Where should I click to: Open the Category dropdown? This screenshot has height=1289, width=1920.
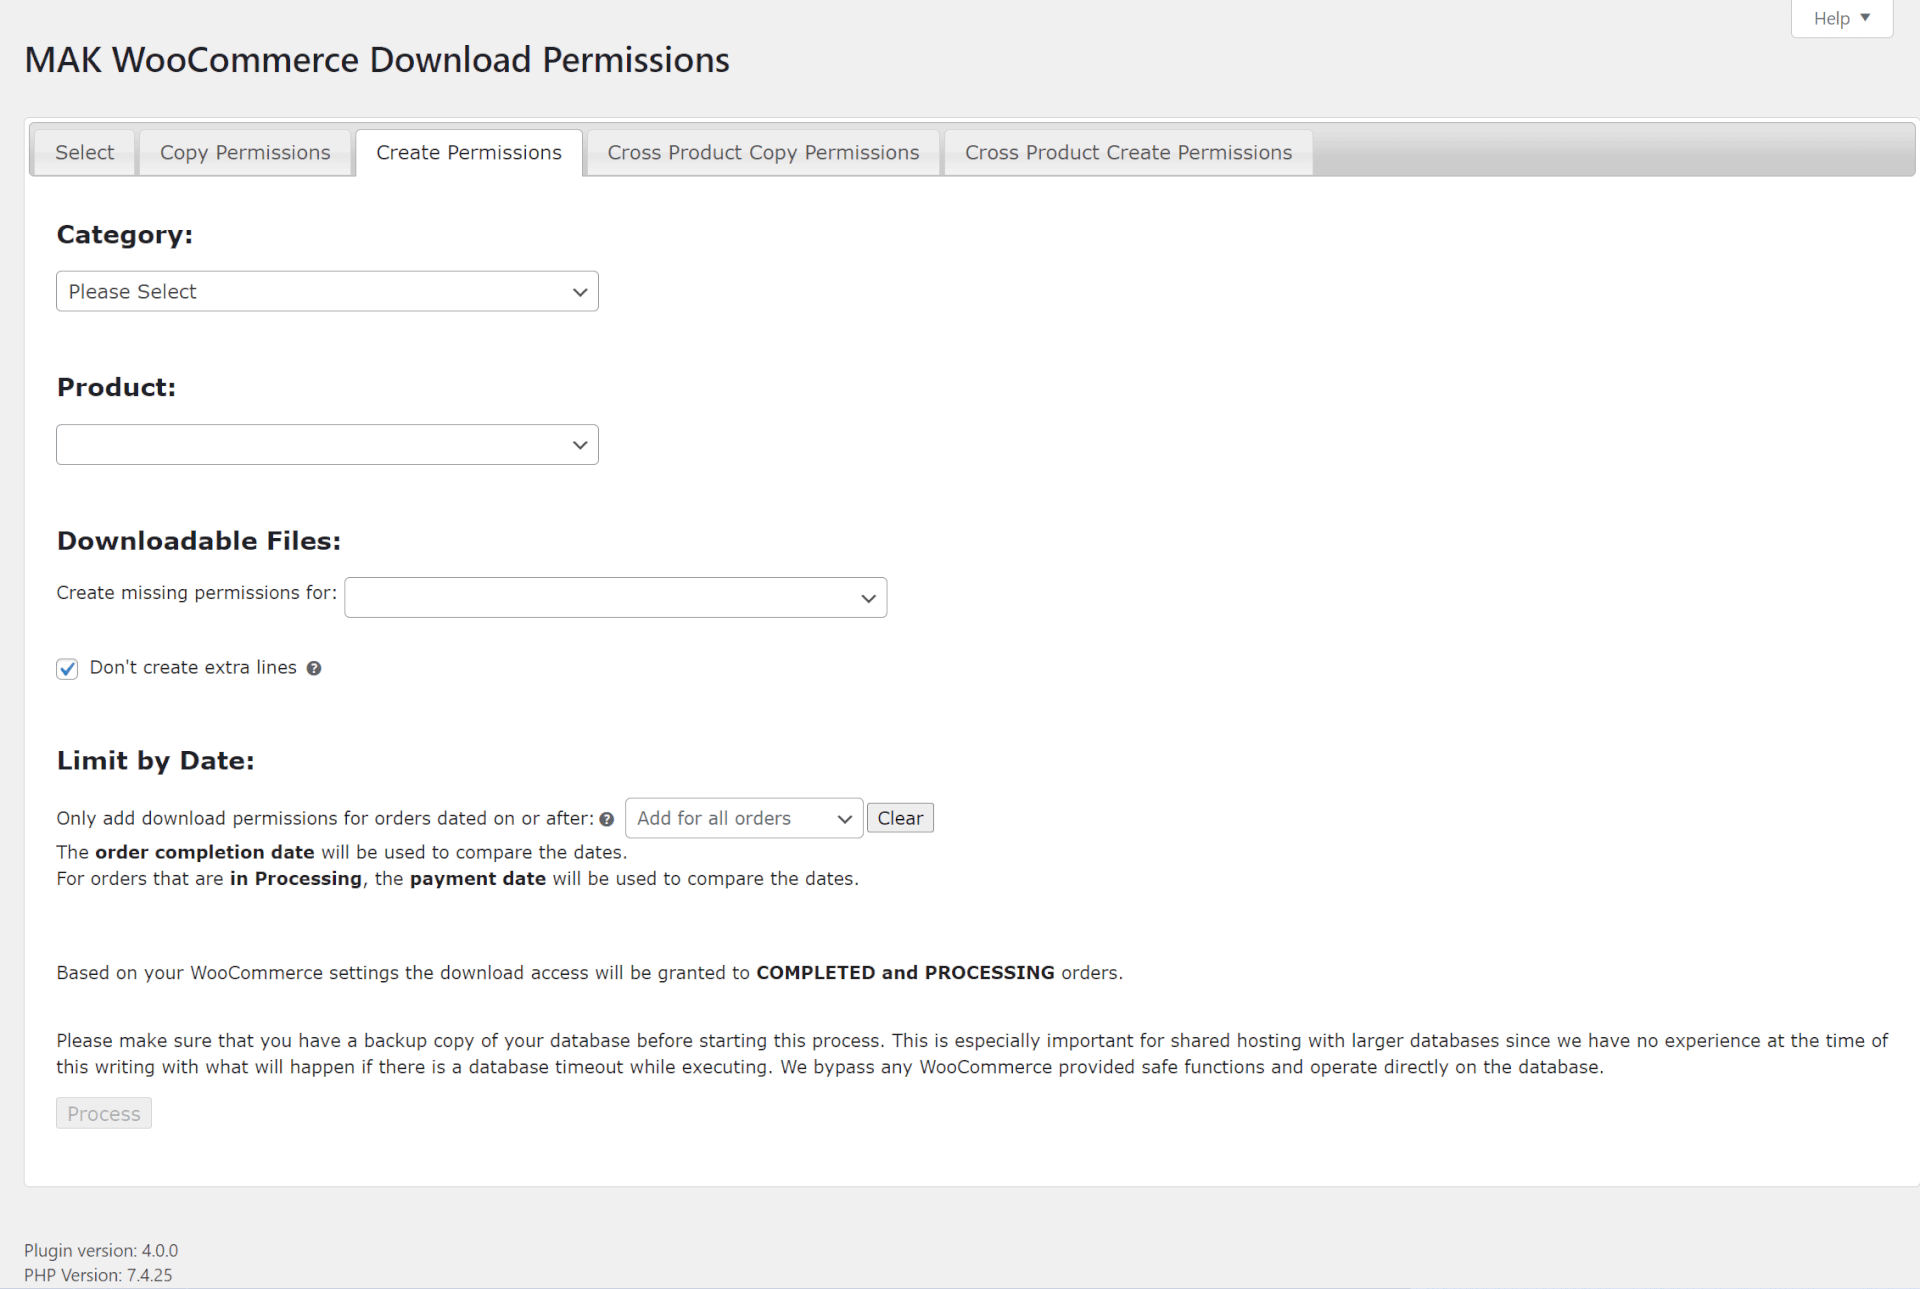tap(327, 292)
